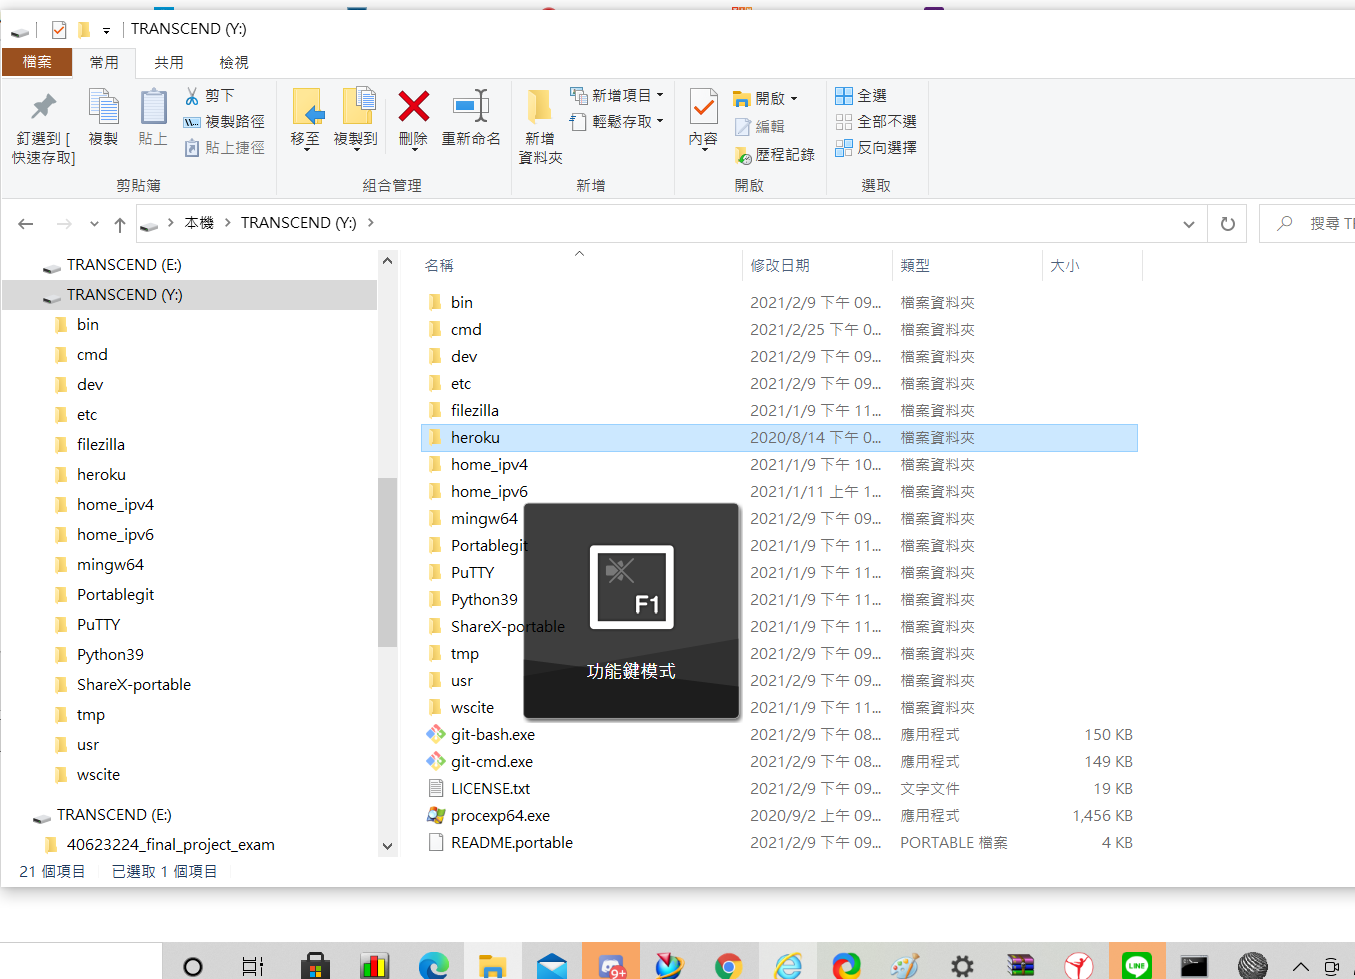The width and height of the screenshot is (1355, 979).
Task: Create a new folder from the ribbon
Action: tap(540, 127)
